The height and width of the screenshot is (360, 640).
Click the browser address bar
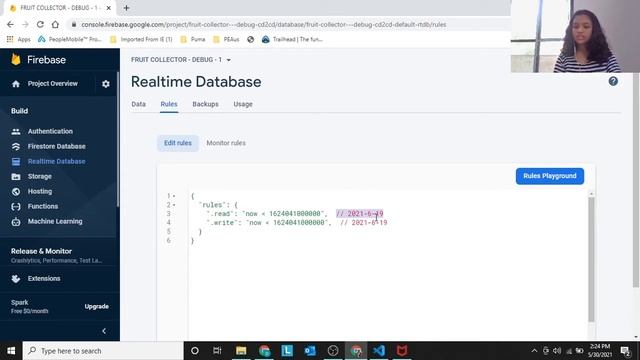(263, 24)
